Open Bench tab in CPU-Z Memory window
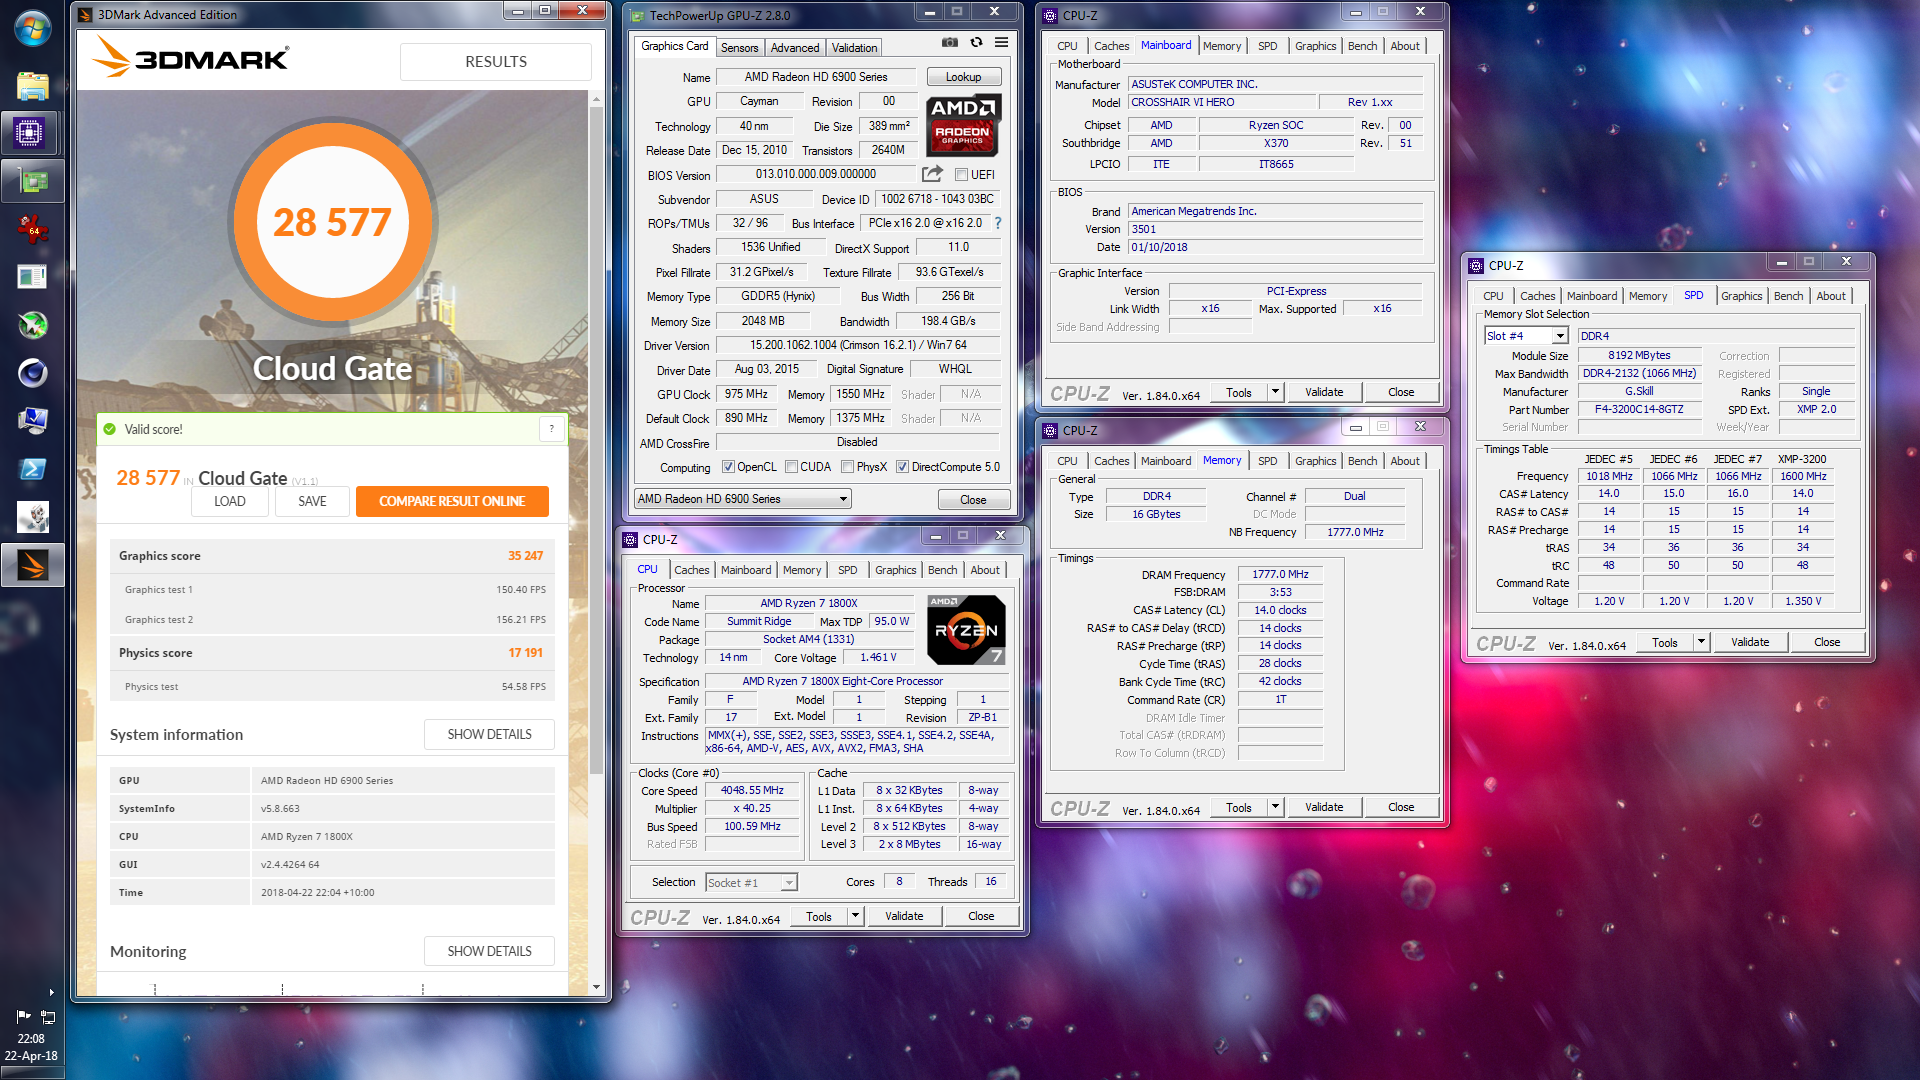 point(1362,461)
